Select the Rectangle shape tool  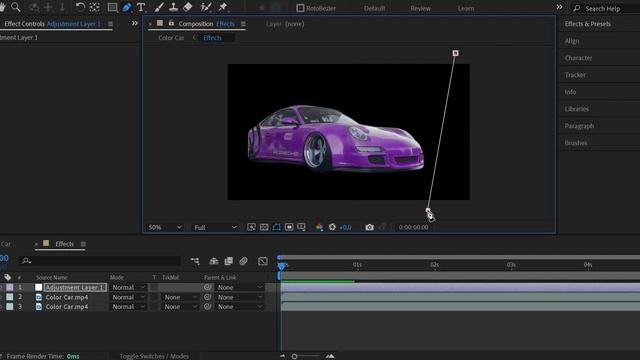(x=112, y=7)
